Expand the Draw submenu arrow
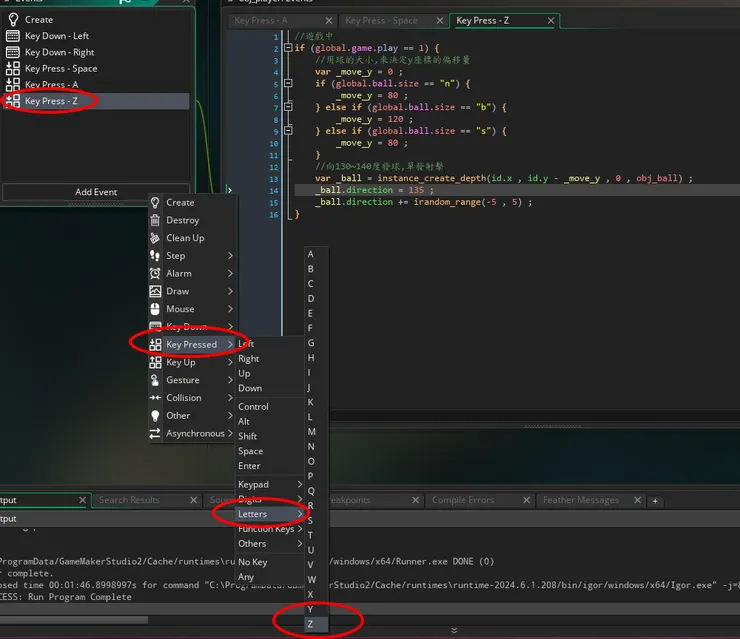This screenshot has height=639, width=740. (x=230, y=291)
